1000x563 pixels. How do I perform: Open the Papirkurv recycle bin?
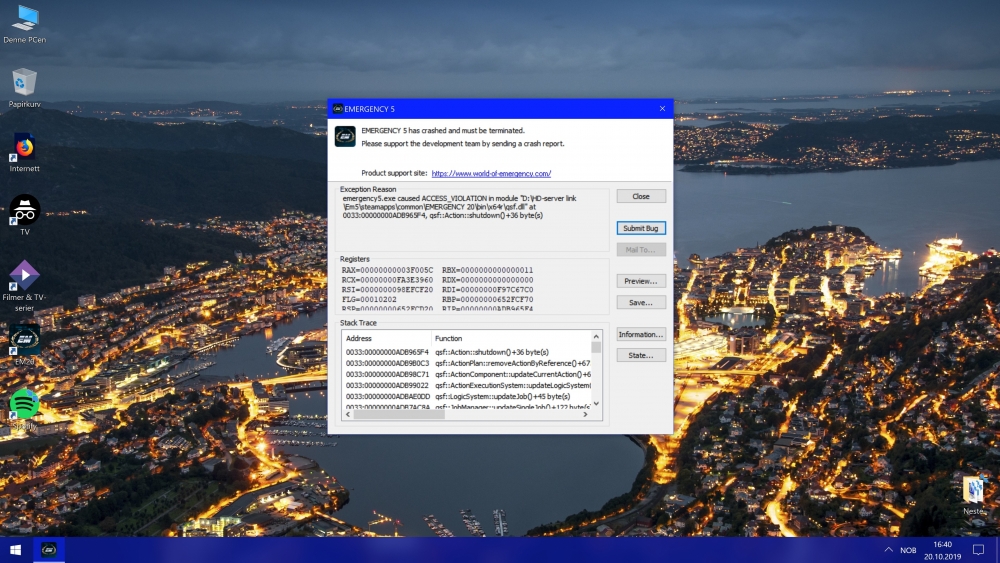click(25, 88)
